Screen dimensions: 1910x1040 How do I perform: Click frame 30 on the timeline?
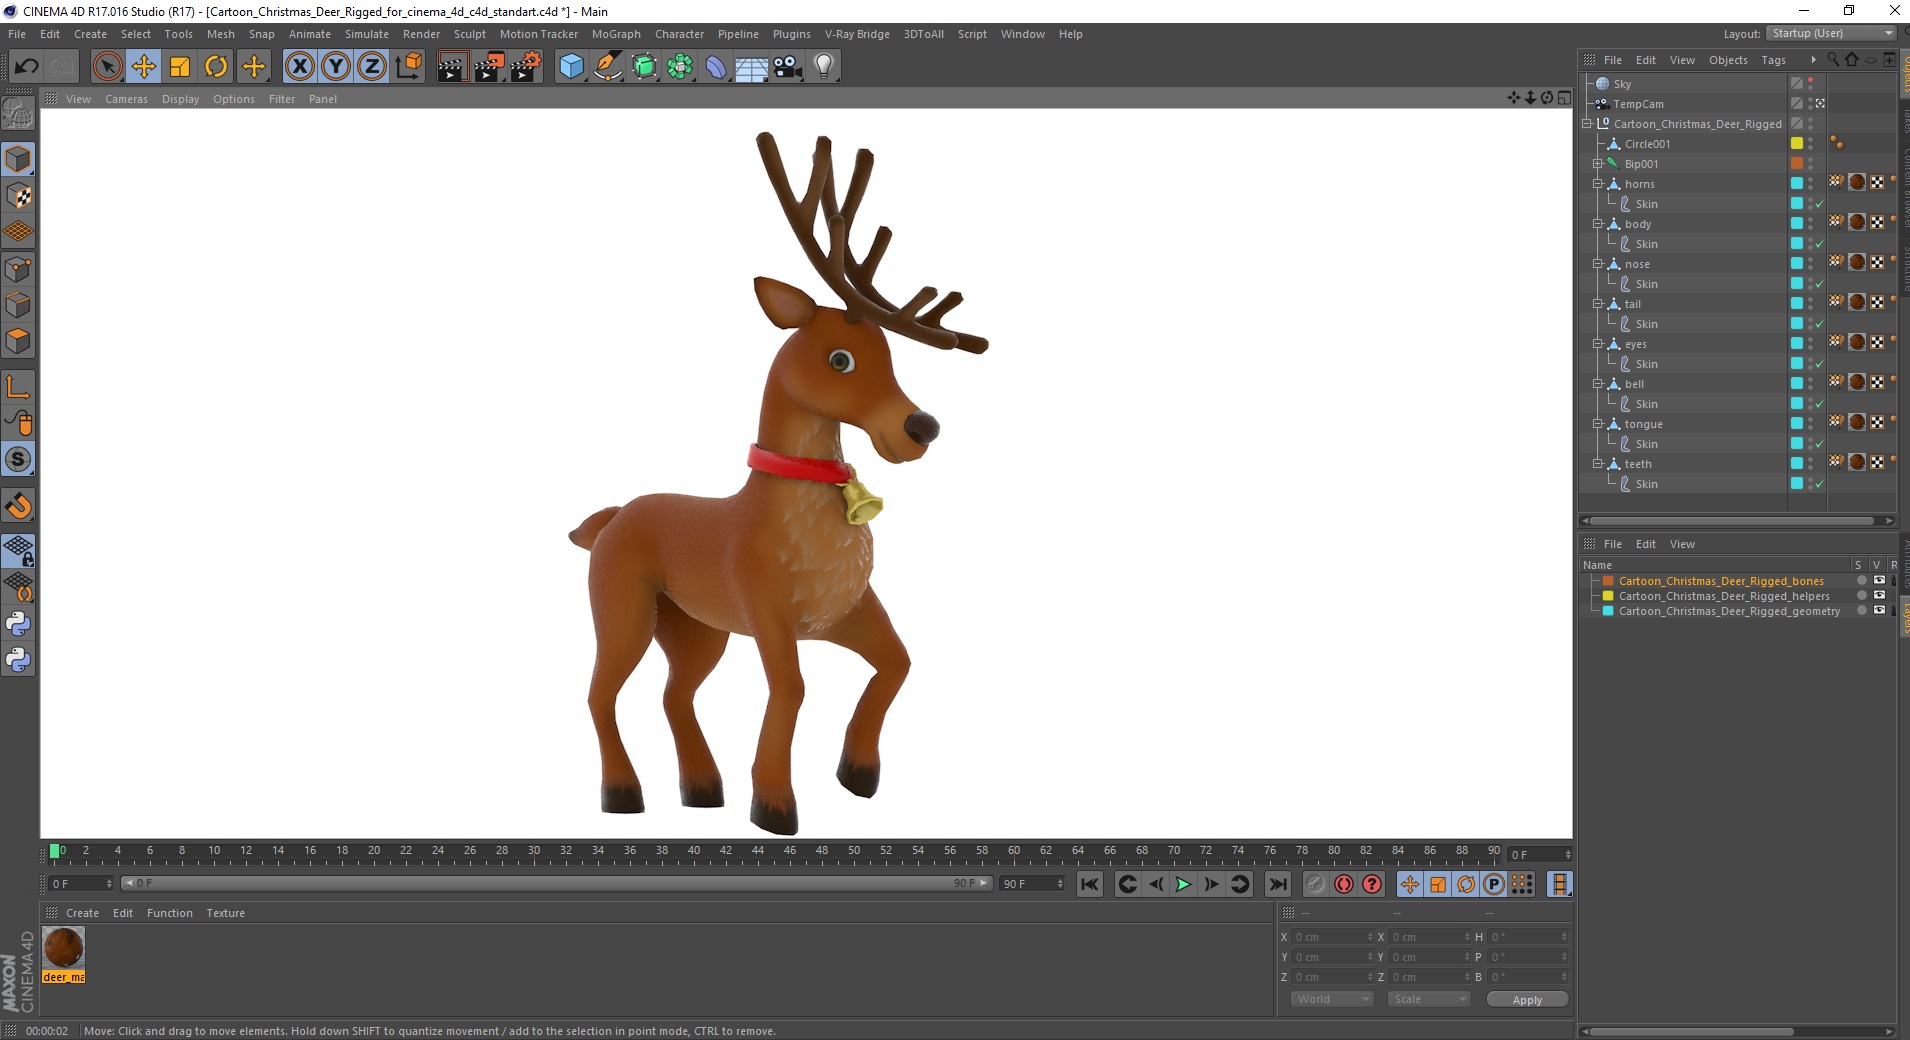coord(534,853)
